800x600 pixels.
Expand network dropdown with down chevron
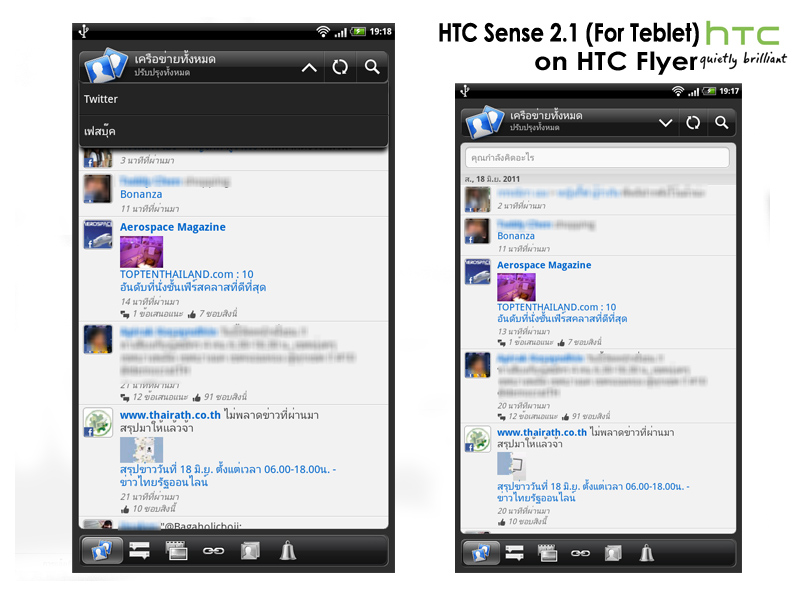665,123
